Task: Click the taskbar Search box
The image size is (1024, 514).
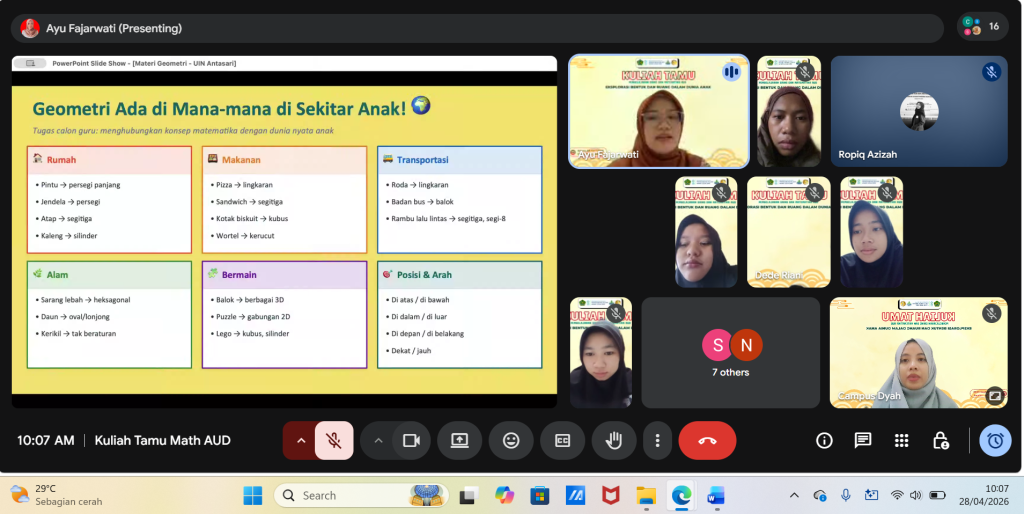Action: coord(361,496)
